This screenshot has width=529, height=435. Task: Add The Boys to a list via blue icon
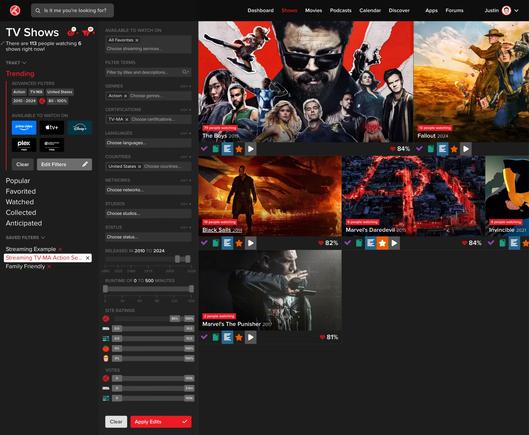coord(227,149)
